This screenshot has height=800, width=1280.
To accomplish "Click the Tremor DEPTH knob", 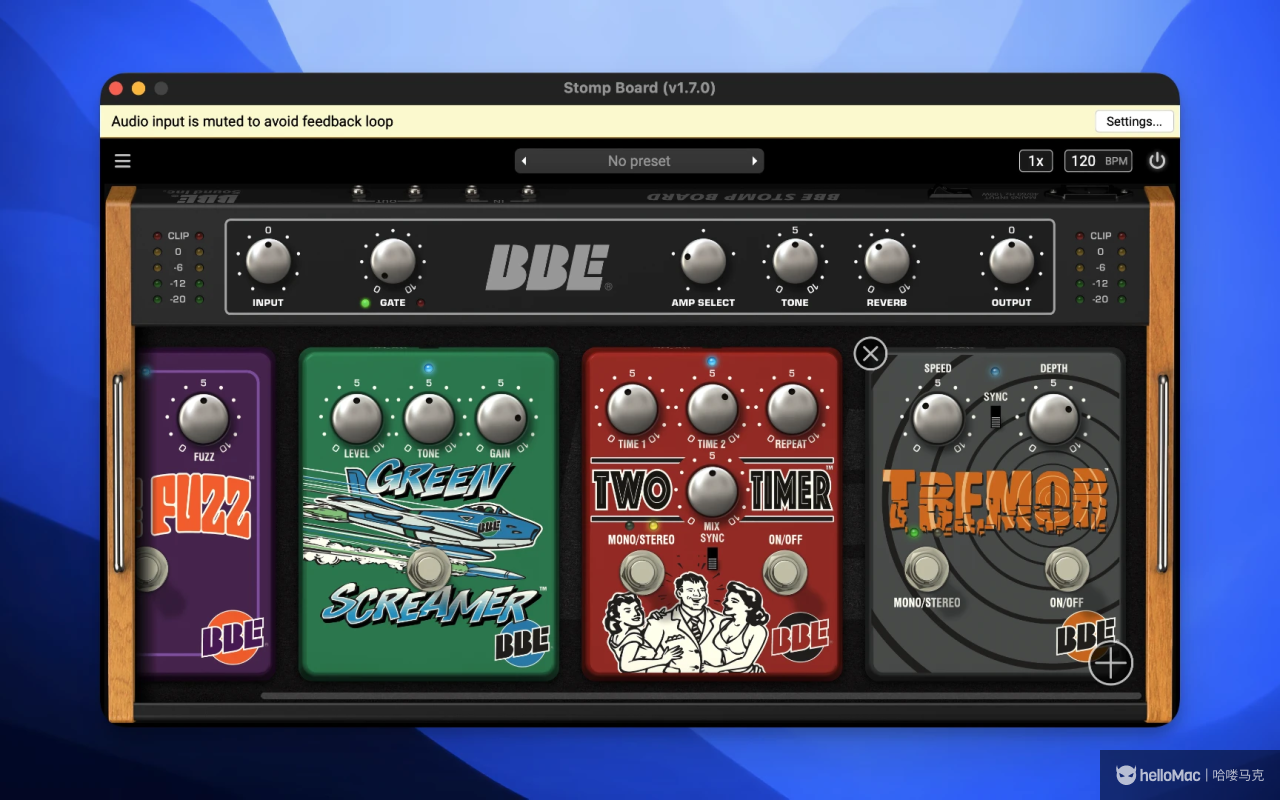I will (x=1054, y=418).
